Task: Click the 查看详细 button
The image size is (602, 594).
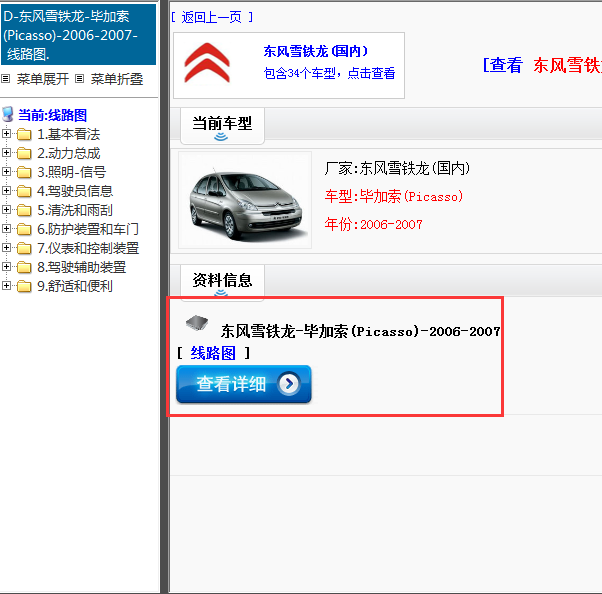Action: [x=244, y=384]
